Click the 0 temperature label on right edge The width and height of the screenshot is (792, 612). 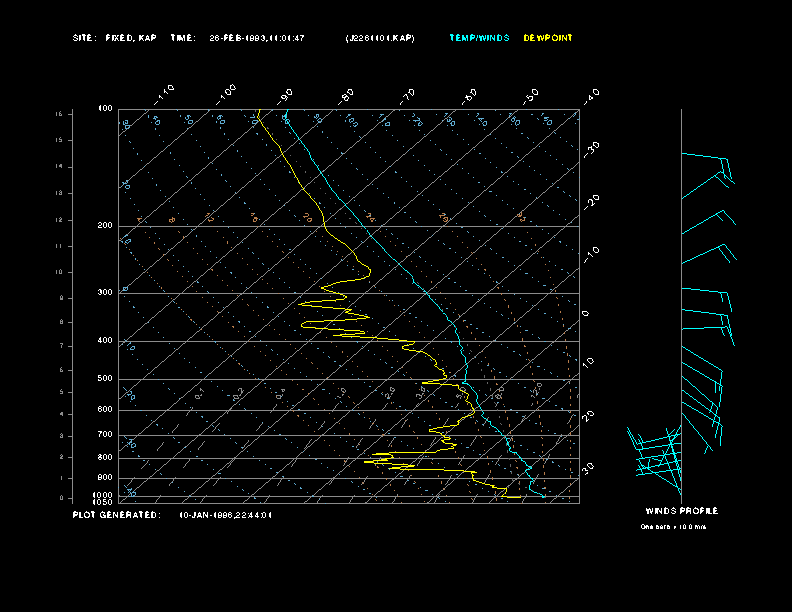coord(587,313)
